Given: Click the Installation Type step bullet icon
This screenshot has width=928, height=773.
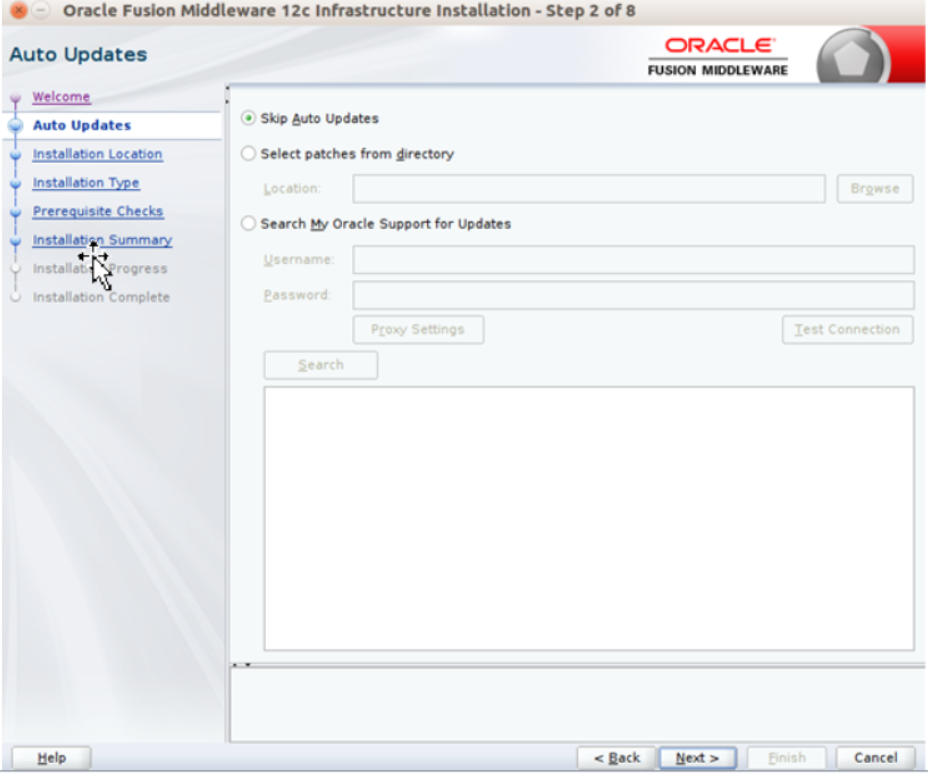Looking at the screenshot, I should (x=15, y=183).
